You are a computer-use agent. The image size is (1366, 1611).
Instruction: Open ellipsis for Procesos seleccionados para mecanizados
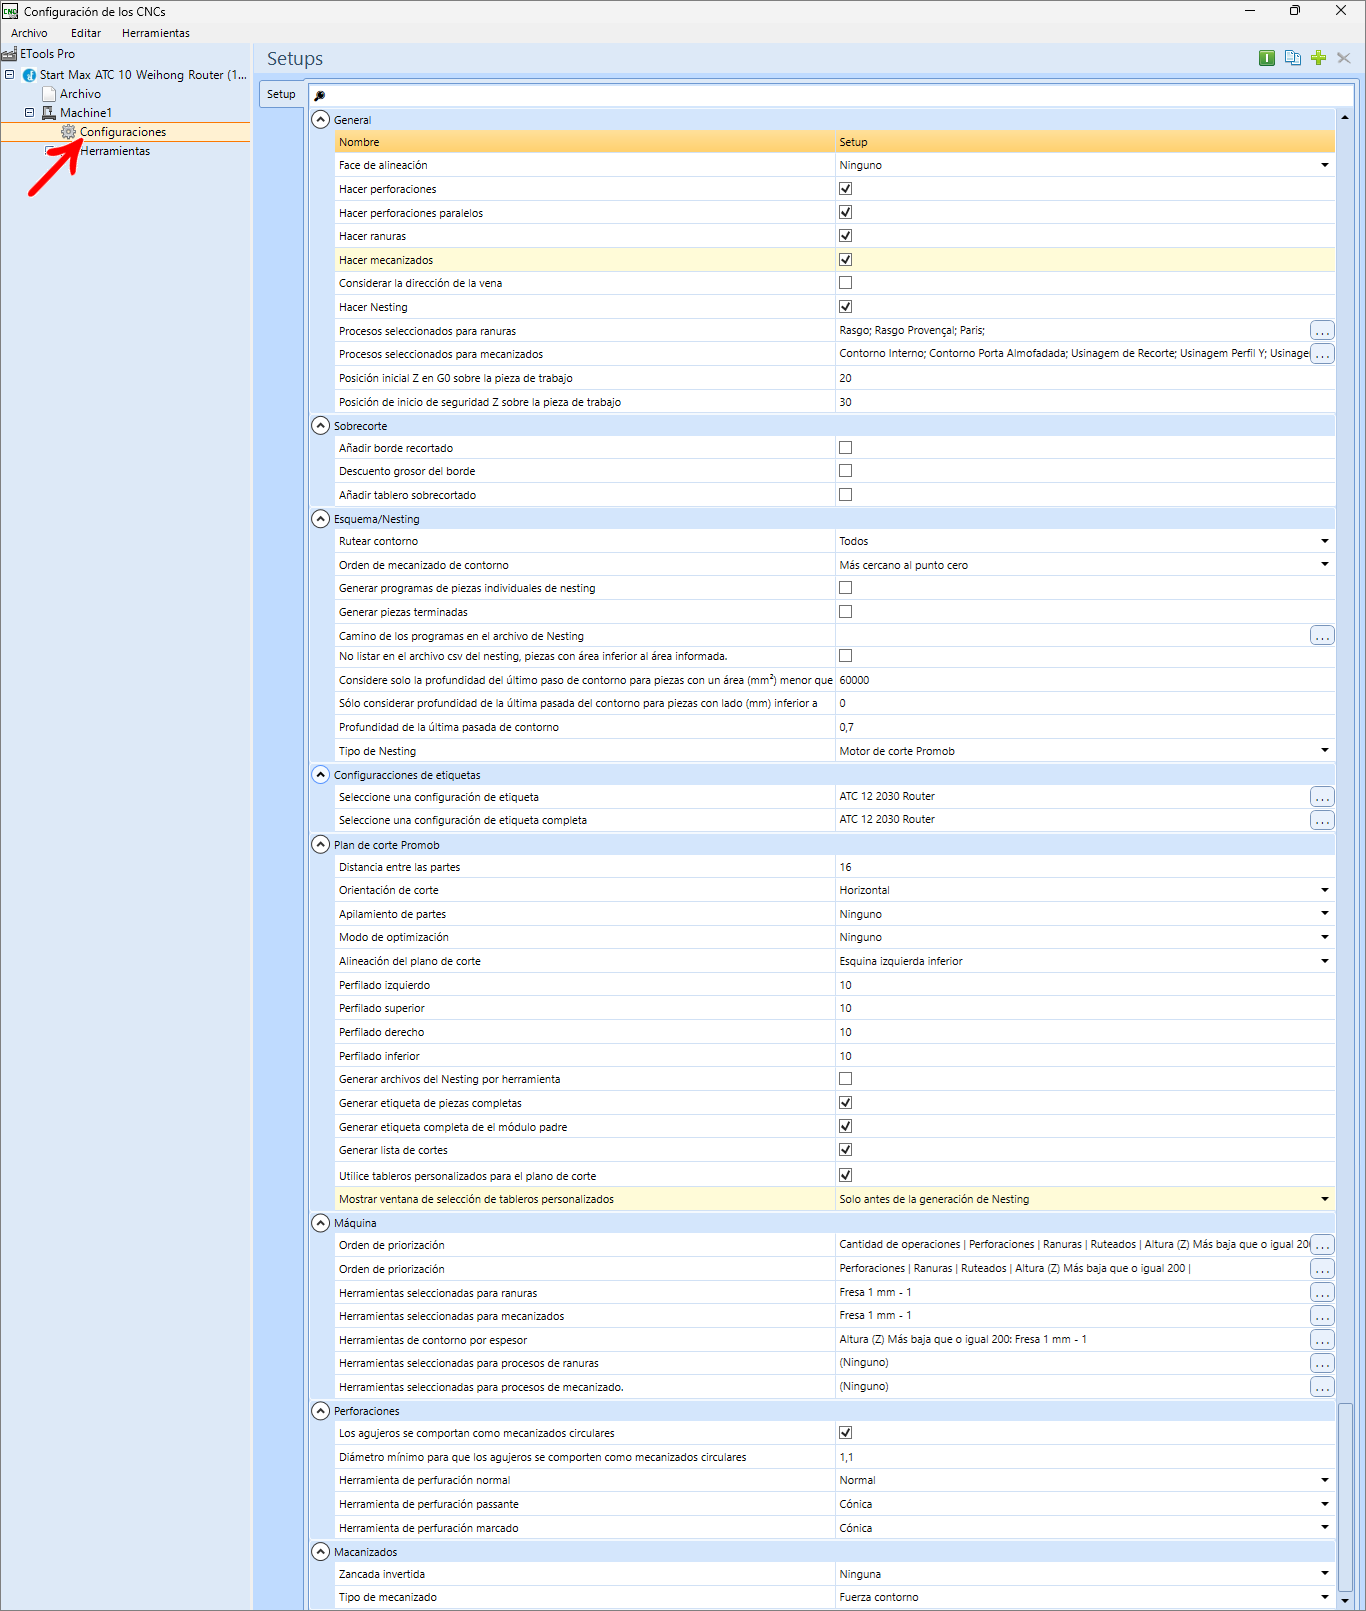click(x=1322, y=354)
